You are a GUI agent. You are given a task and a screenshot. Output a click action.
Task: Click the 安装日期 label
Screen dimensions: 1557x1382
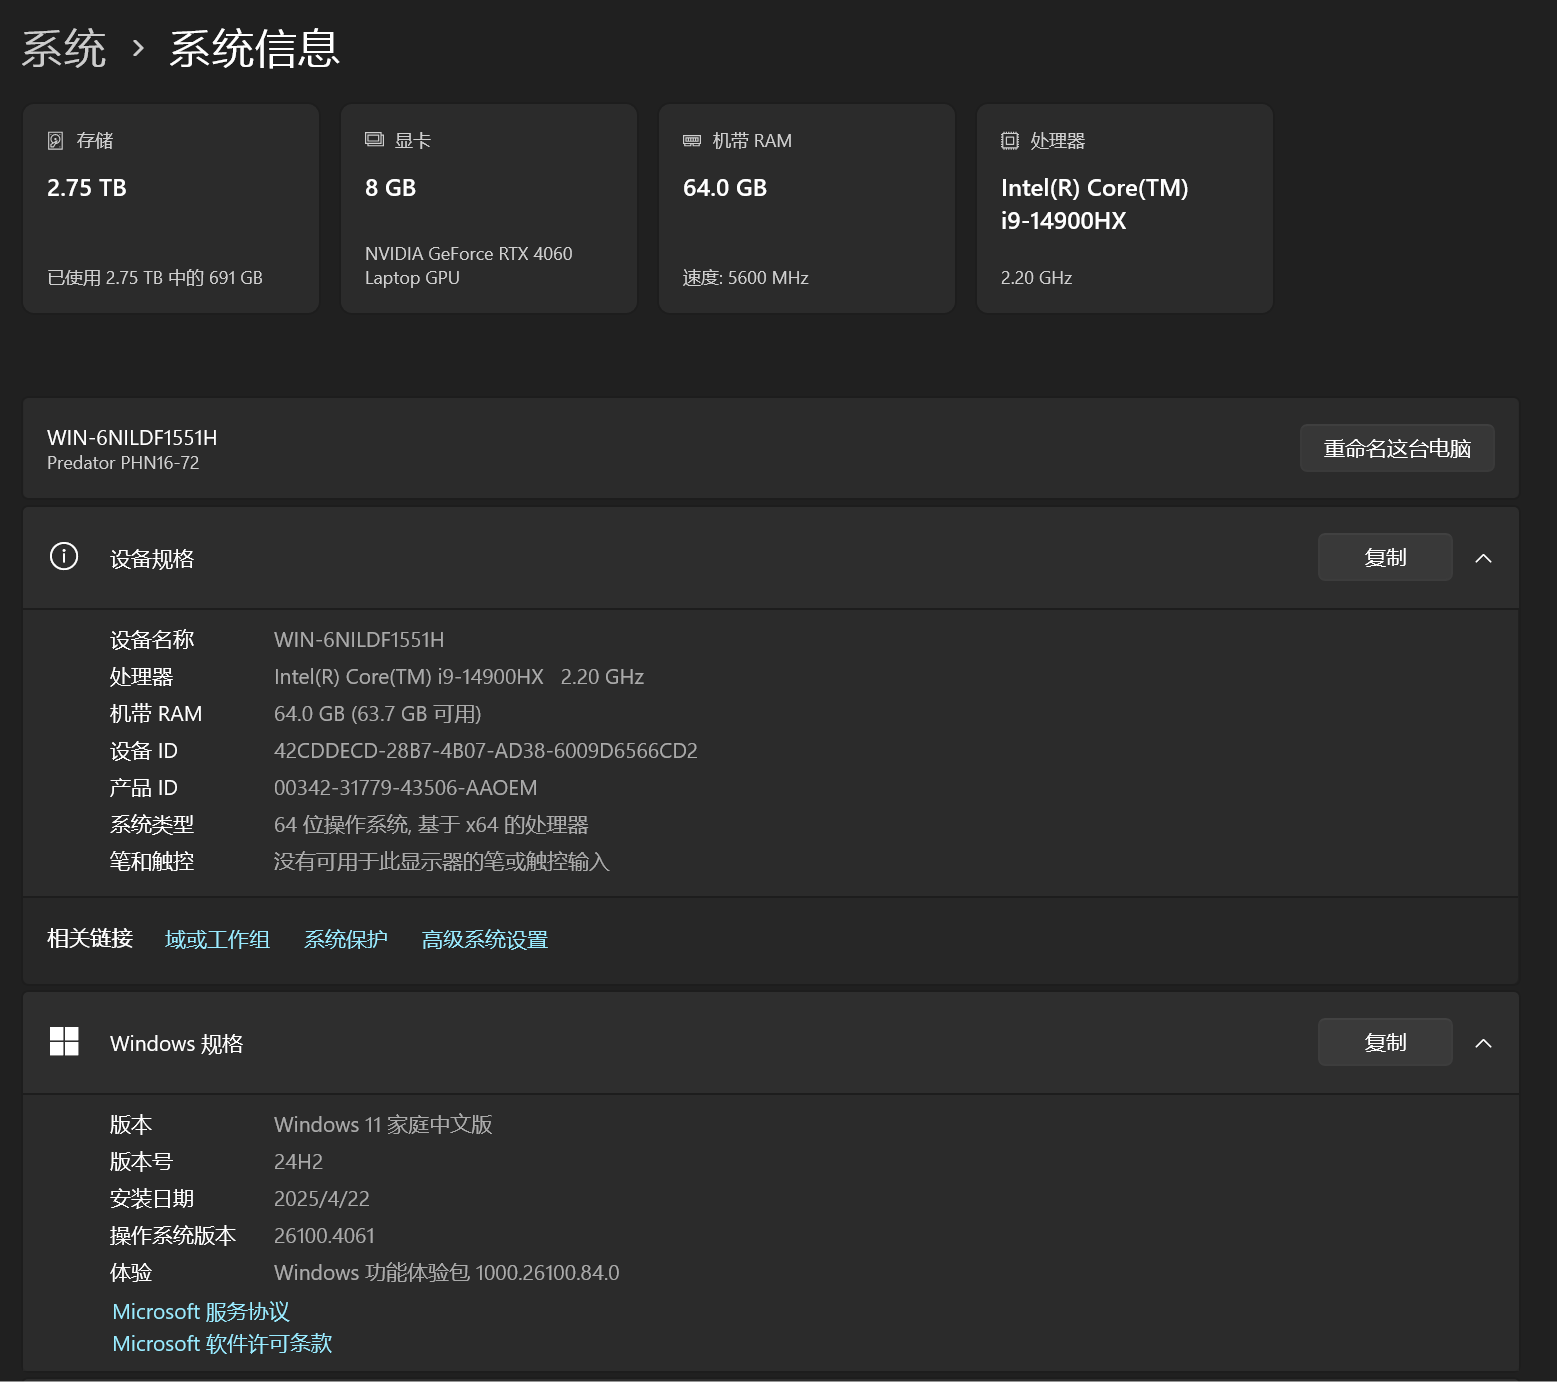click(152, 1198)
